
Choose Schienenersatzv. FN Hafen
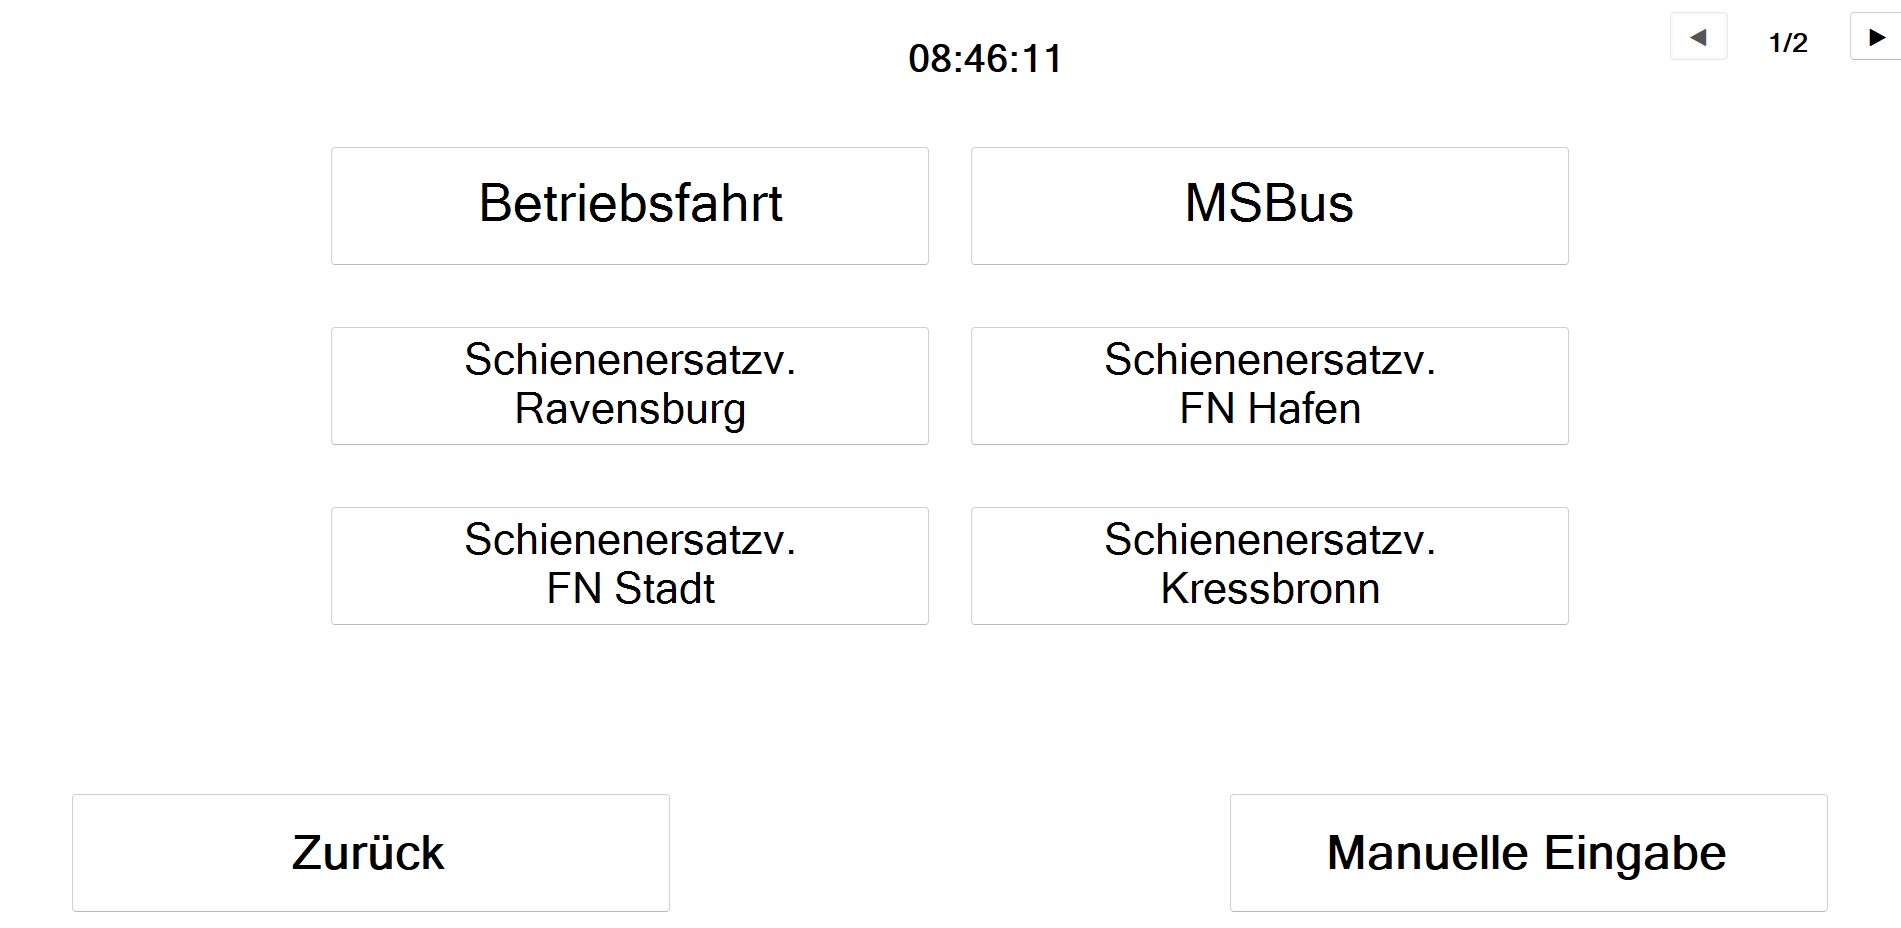point(1269,385)
